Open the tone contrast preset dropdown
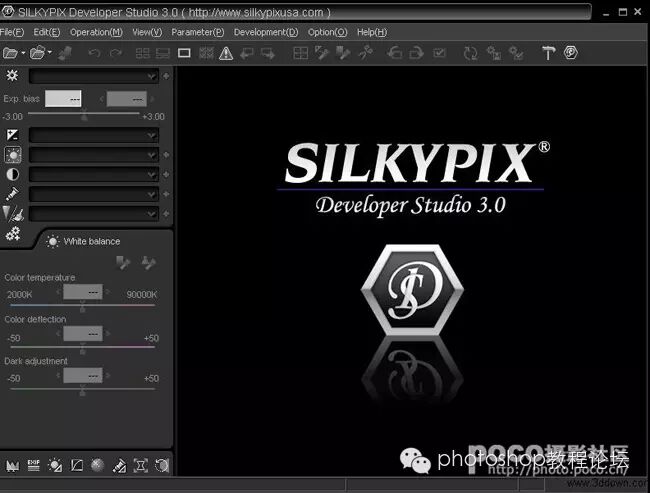This screenshot has height=493, width=650. coord(93,175)
